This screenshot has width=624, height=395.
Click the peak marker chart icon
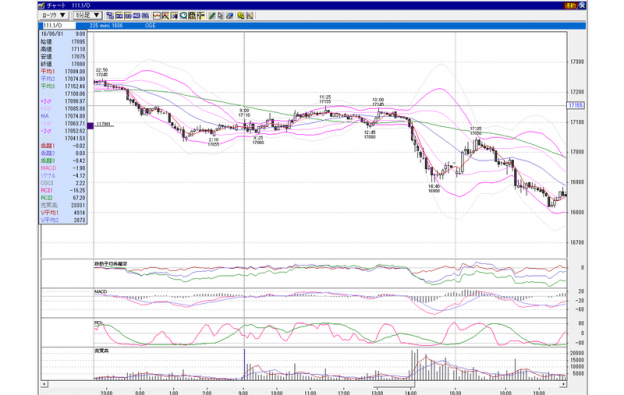pyautogui.click(x=166, y=16)
